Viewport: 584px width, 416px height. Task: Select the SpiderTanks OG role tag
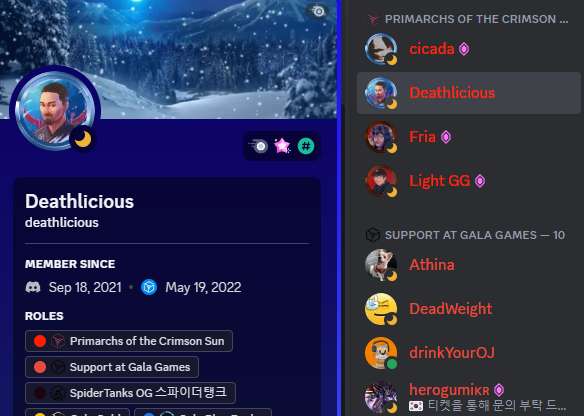point(130,393)
